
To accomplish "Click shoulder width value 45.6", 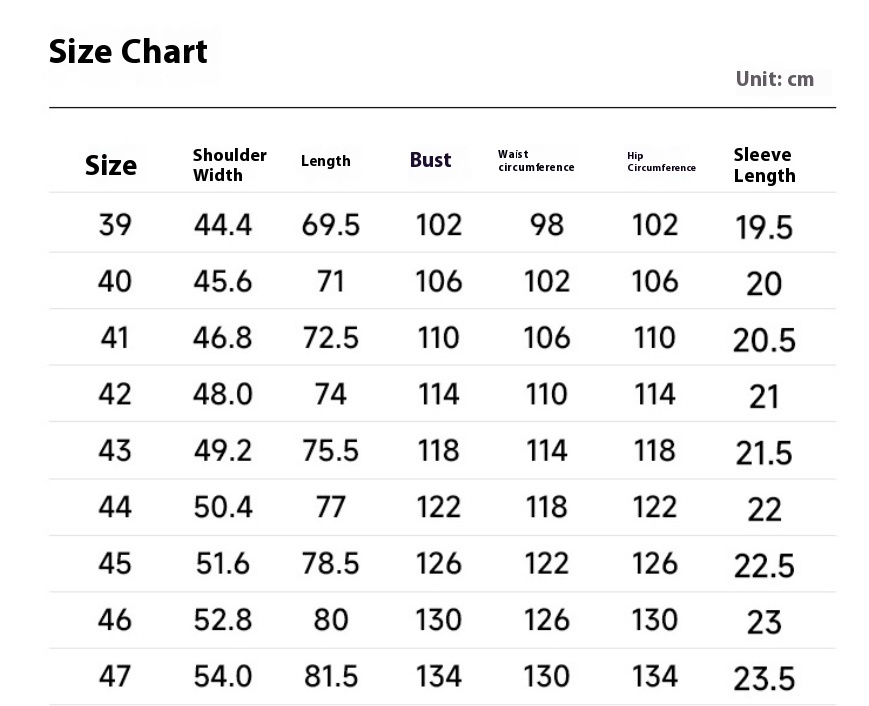I will pyautogui.click(x=223, y=282).
